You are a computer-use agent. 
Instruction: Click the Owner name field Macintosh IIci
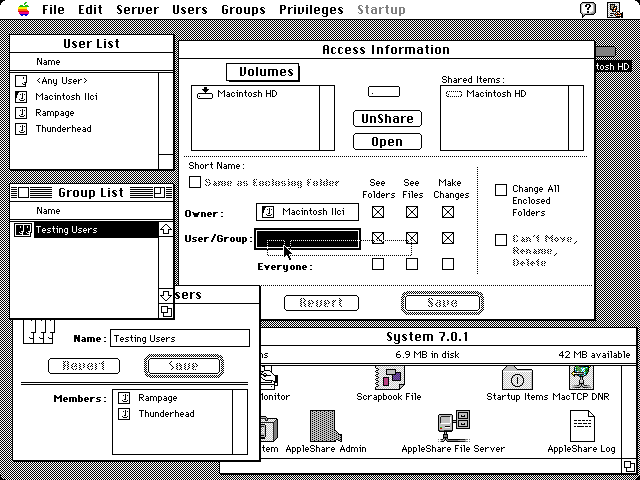[x=307, y=212]
